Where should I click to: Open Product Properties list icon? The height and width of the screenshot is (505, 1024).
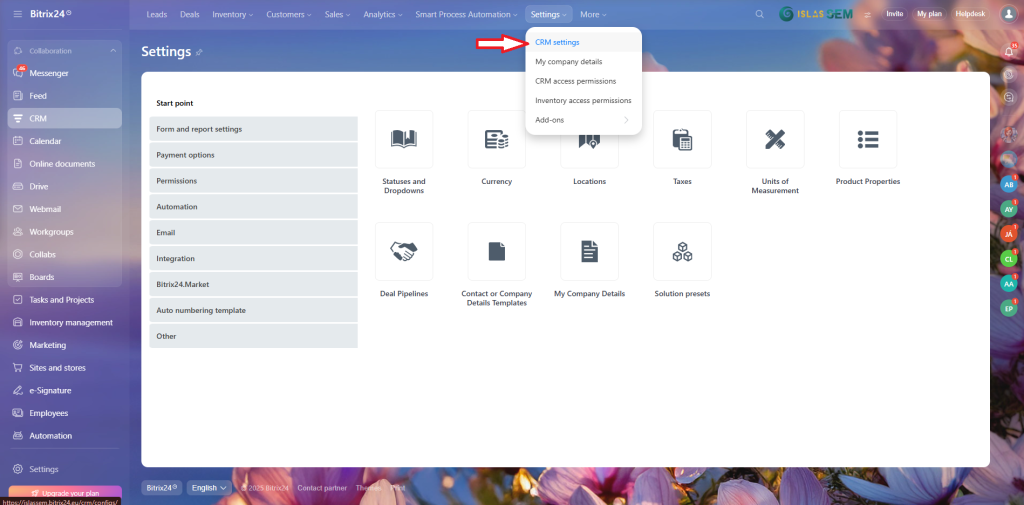tap(867, 139)
